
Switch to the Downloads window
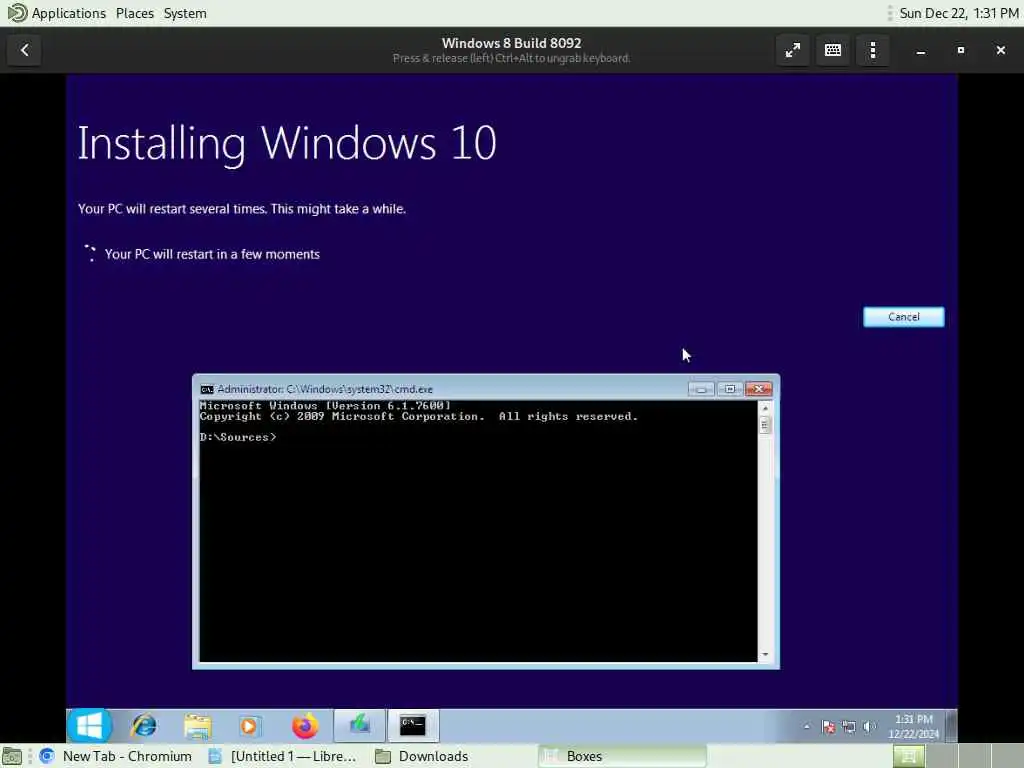(422, 756)
